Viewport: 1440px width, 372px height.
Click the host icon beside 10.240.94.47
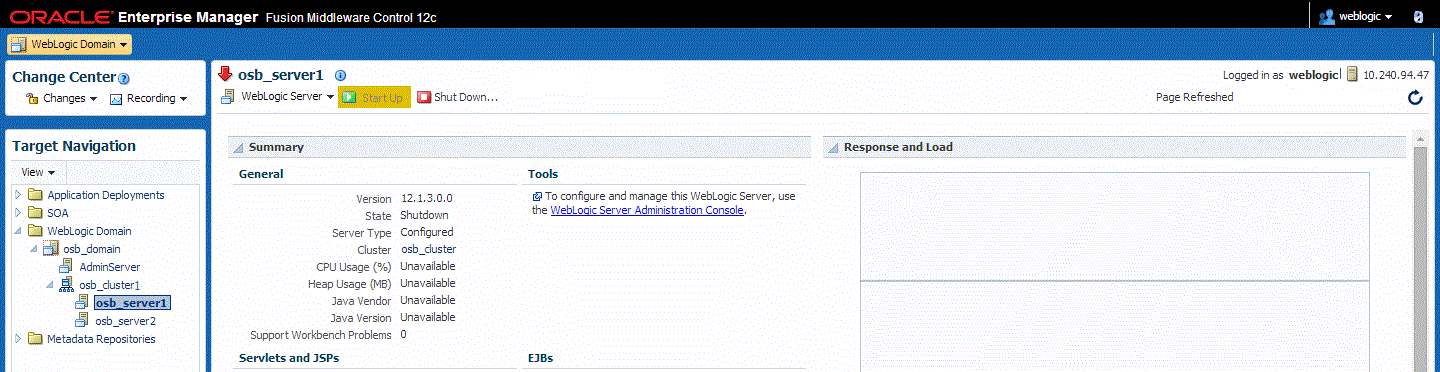tap(1352, 75)
